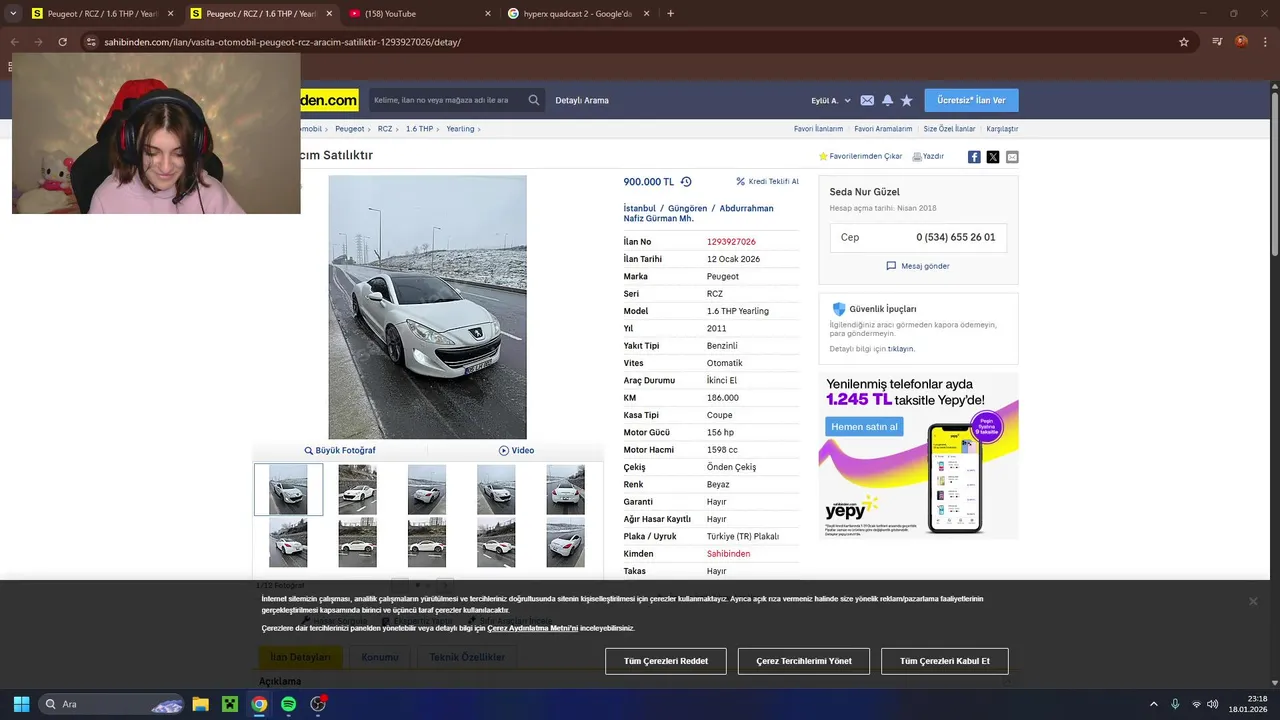Close the YouTube tab
1280x720 pixels.
488,13
